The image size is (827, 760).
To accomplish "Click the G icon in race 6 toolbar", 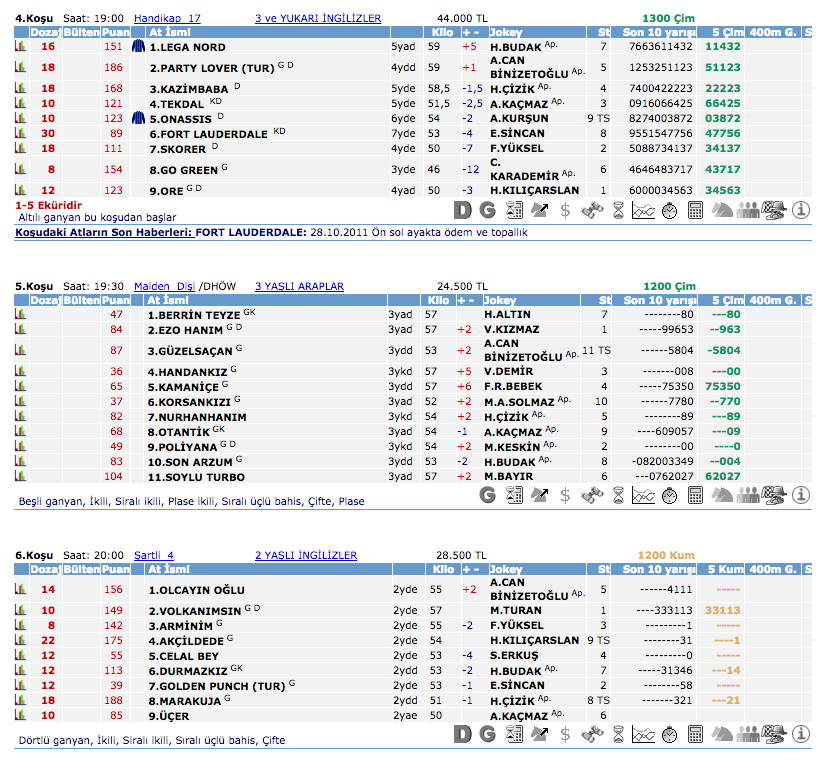I will pos(488,735).
